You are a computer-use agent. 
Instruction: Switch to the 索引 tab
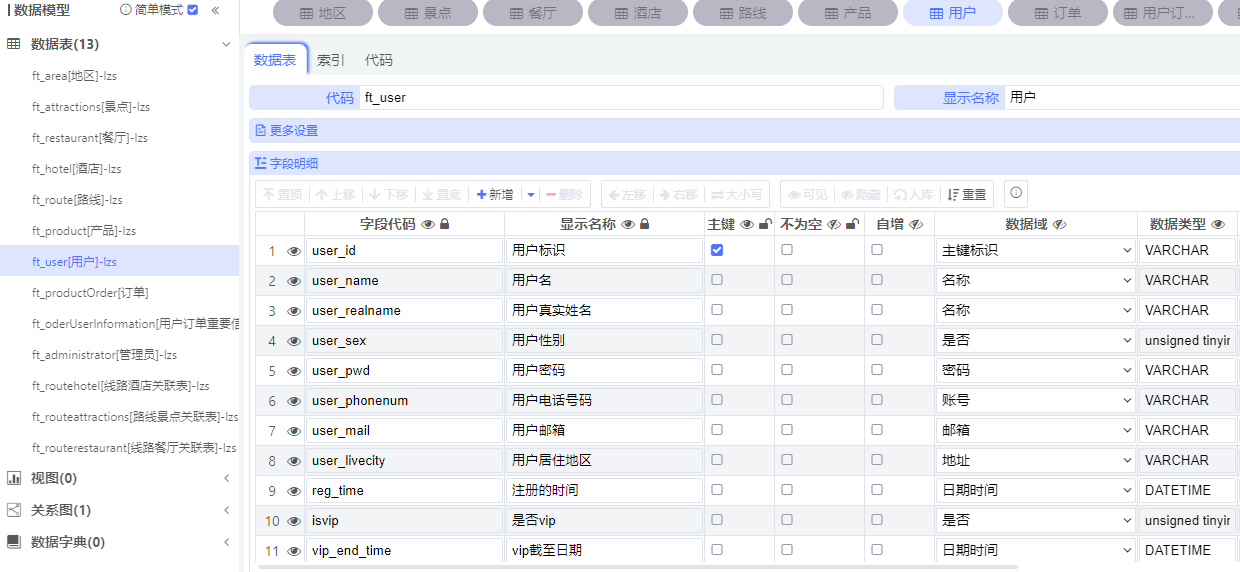(330, 60)
